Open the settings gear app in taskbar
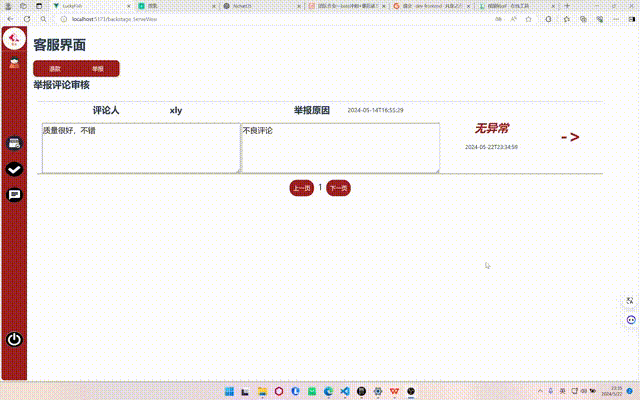Screen dimensions: 640x400 pos(378,391)
